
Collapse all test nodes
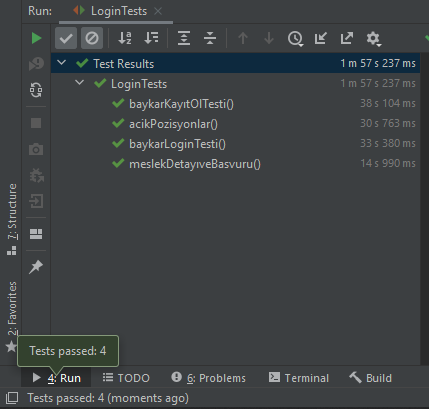pyautogui.click(x=210, y=38)
